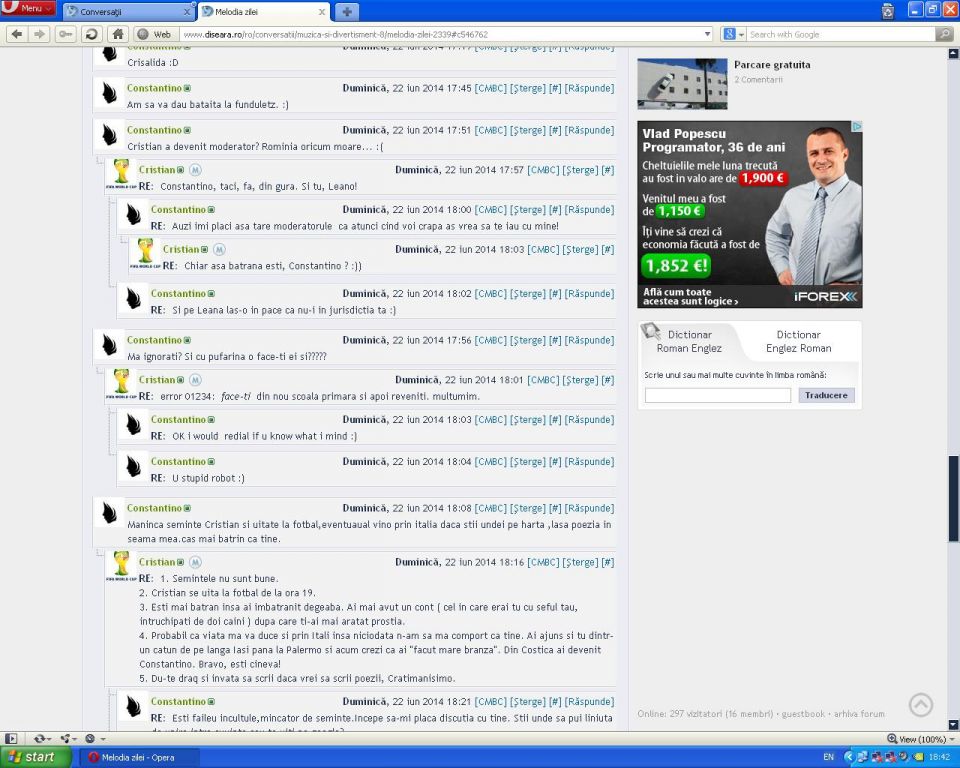960x768 pixels.
Task: Click the # permalink on Cristian's 18:01 reply
Action: tap(607, 380)
